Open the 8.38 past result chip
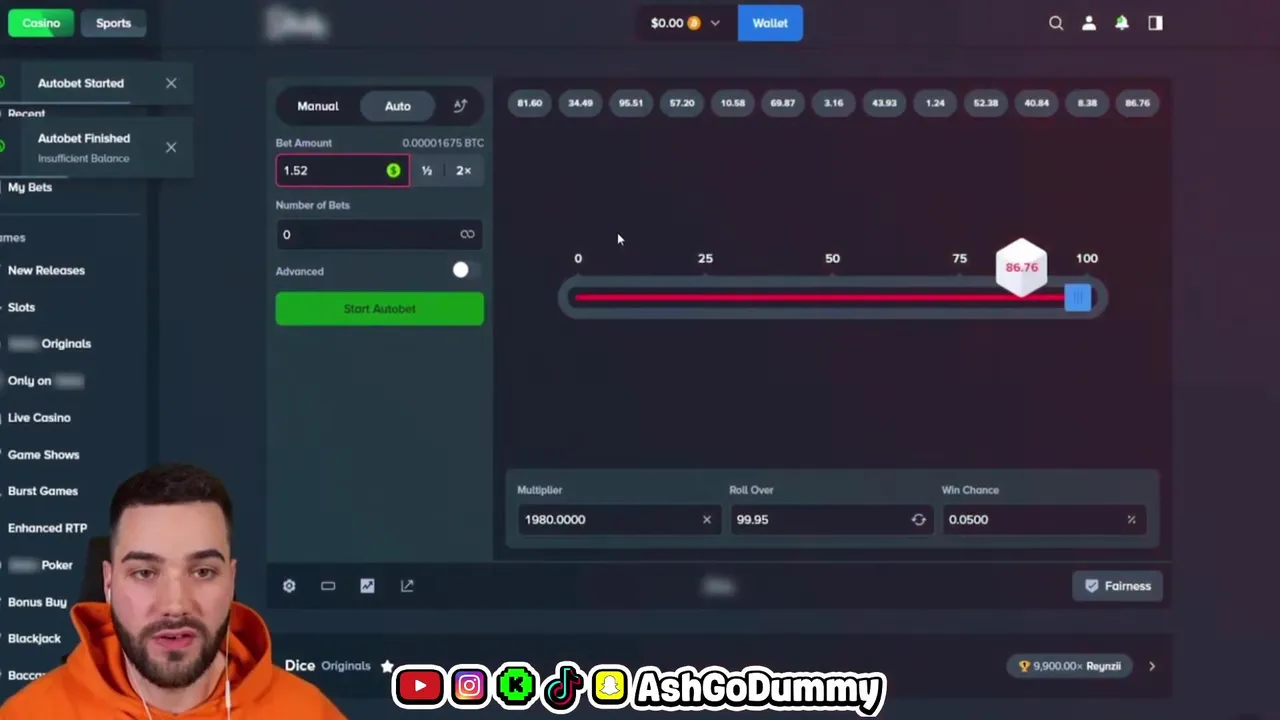 (x=1087, y=103)
